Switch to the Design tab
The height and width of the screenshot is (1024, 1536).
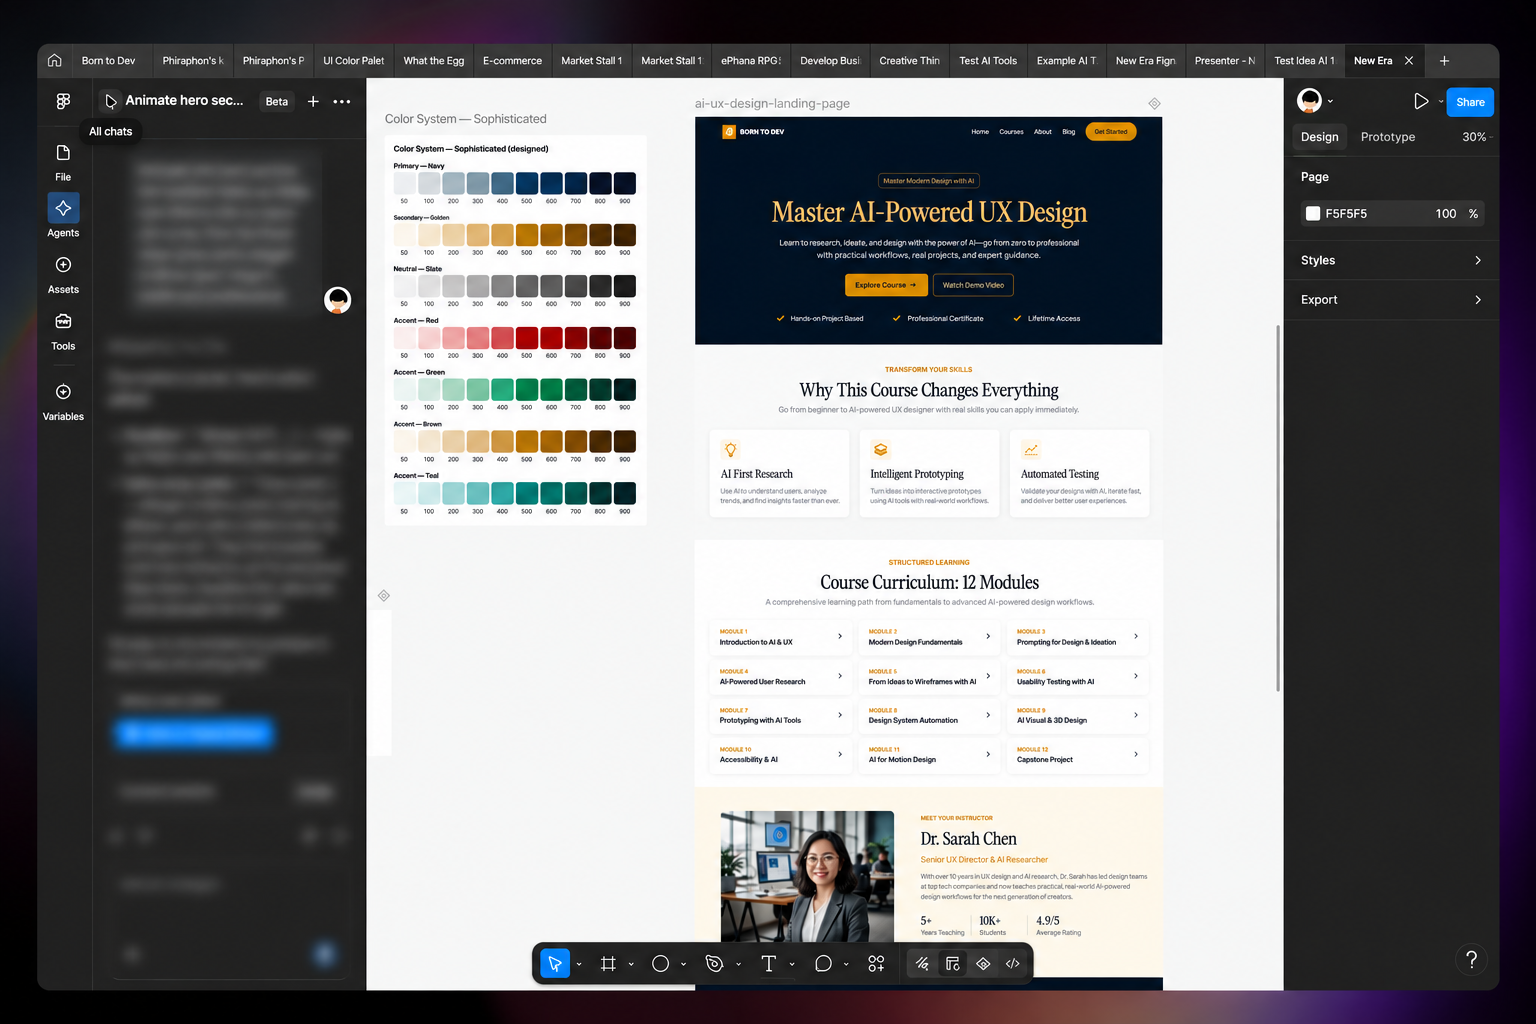(1319, 137)
